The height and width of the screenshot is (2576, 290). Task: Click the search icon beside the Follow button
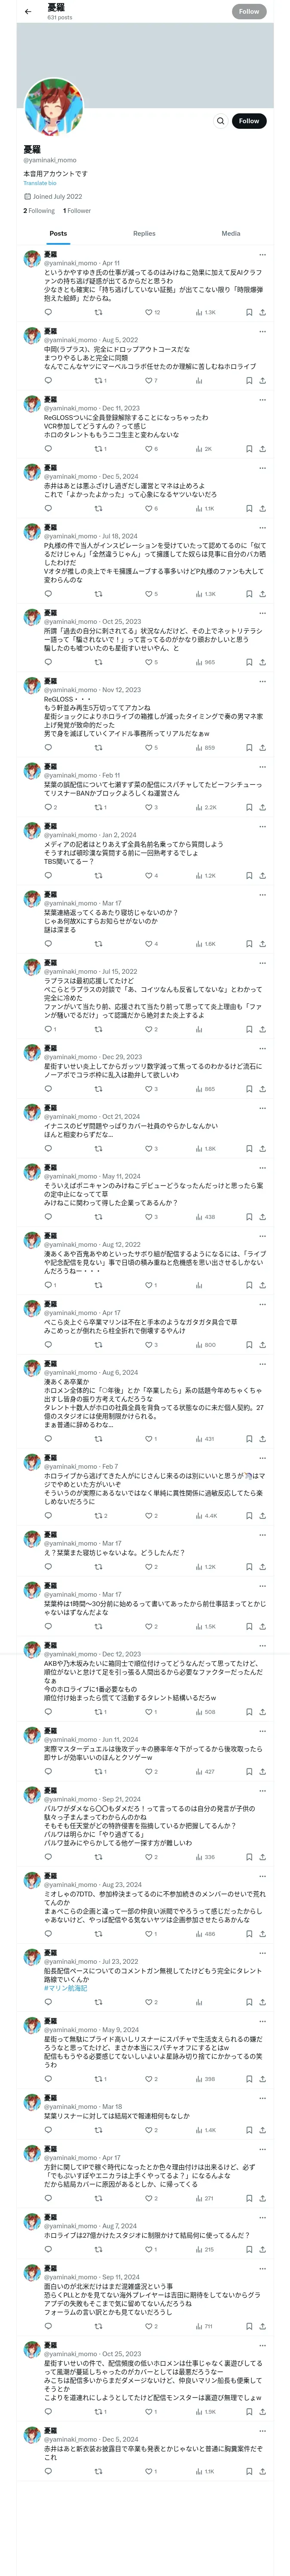pos(221,121)
